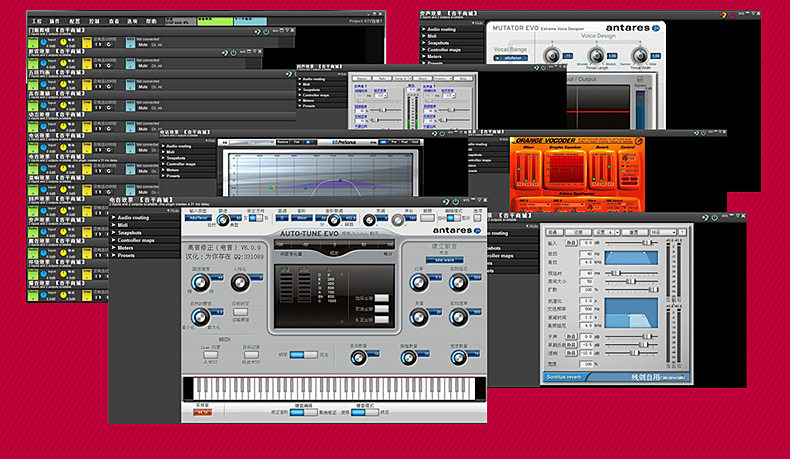
Task: Click the input level slider in Sonitus reverb
Action: pyautogui.click(x=632, y=243)
